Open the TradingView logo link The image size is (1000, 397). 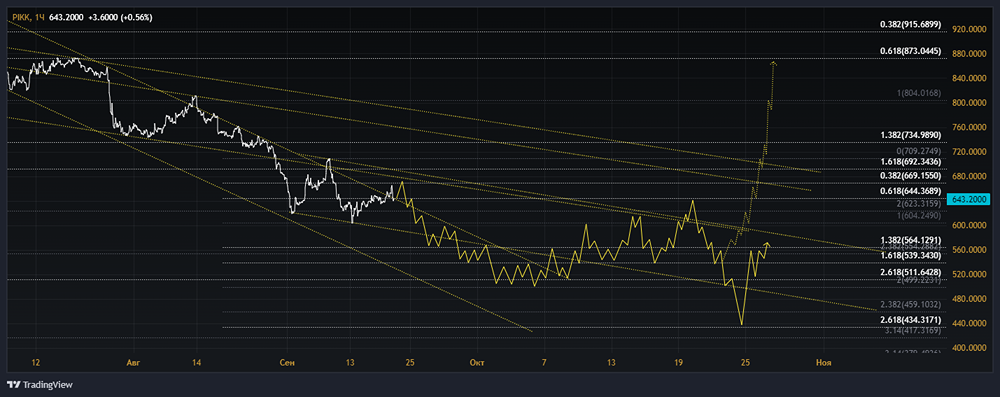pyautogui.click(x=40, y=385)
